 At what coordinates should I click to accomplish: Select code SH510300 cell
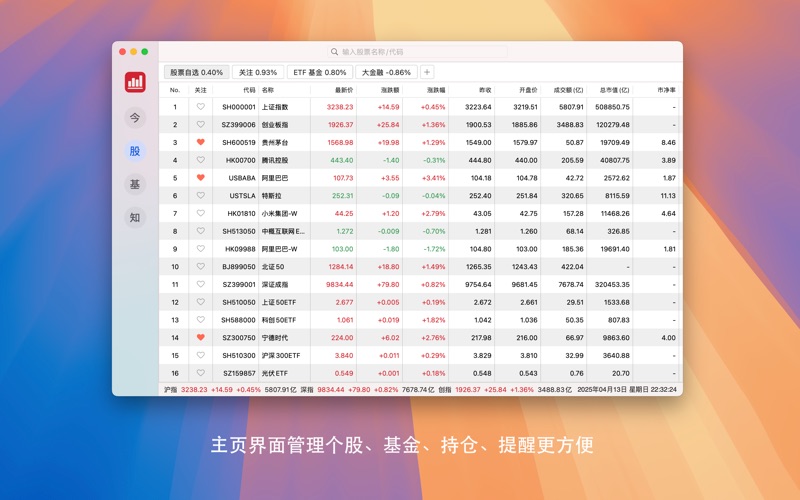[x=239, y=356]
